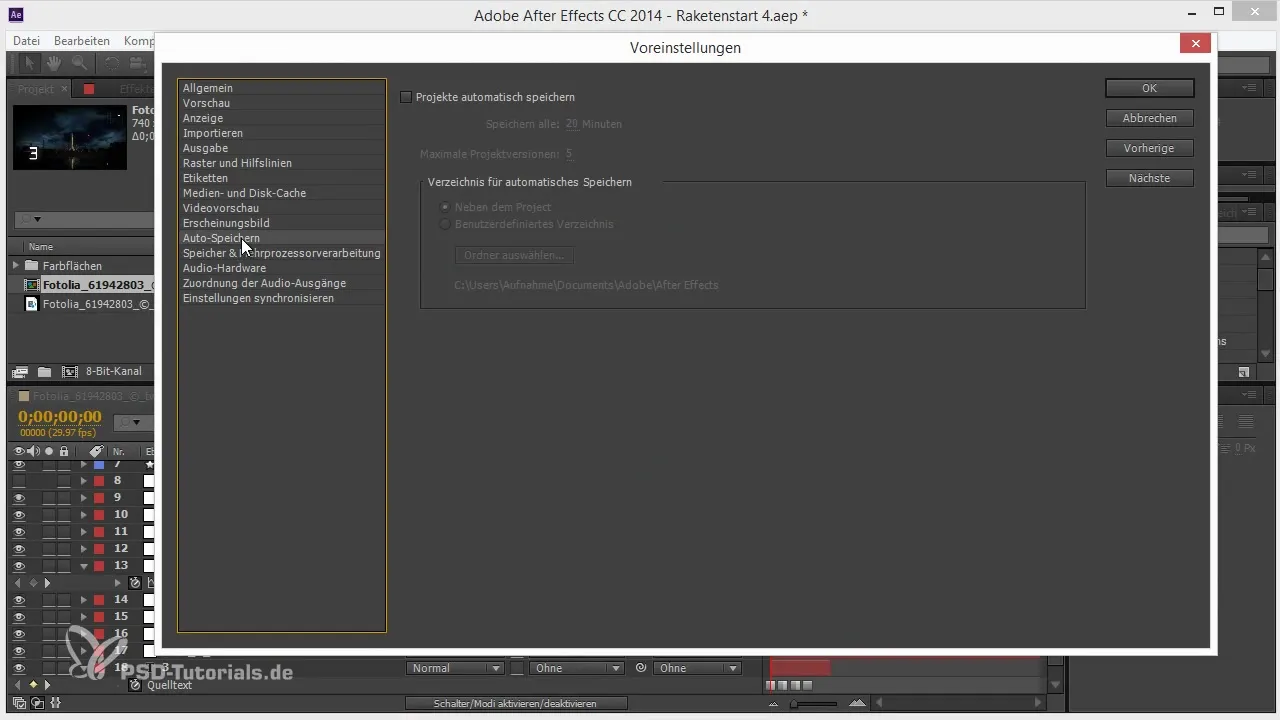
Task: Click the zoom out mountains icon in timeline
Action: [773, 704]
